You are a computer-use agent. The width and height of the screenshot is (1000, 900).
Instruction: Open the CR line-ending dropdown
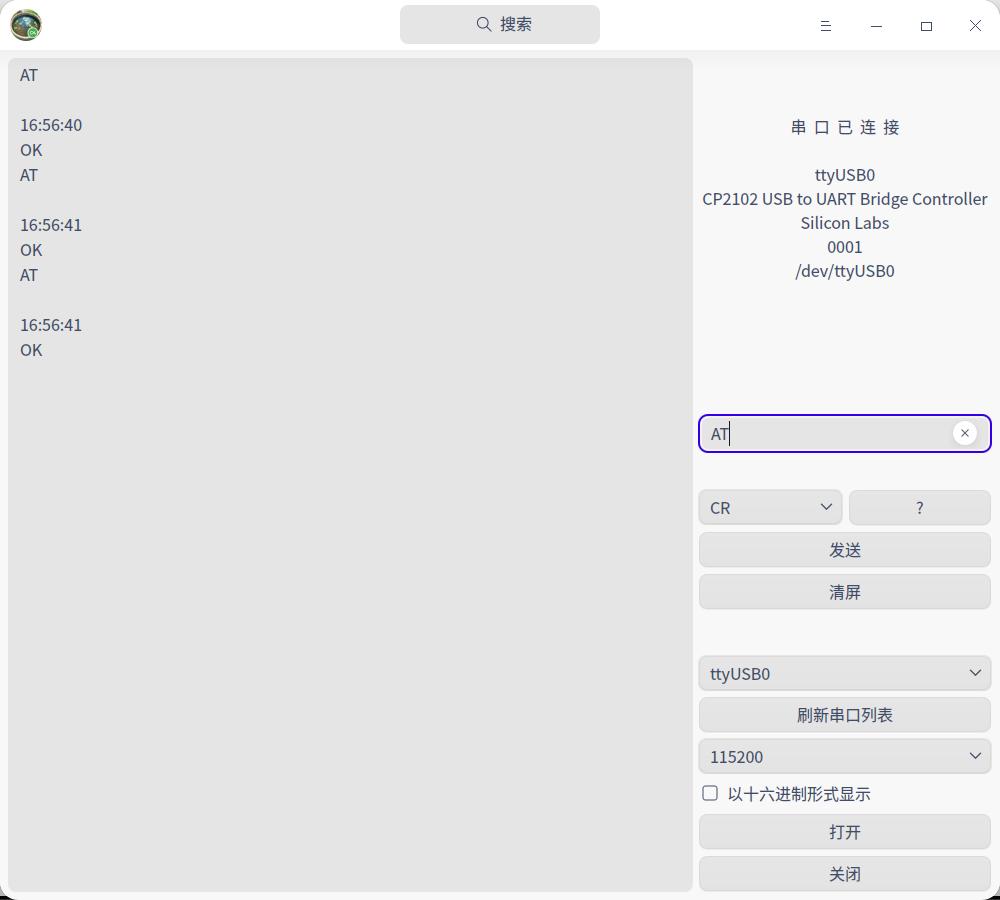coord(770,508)
